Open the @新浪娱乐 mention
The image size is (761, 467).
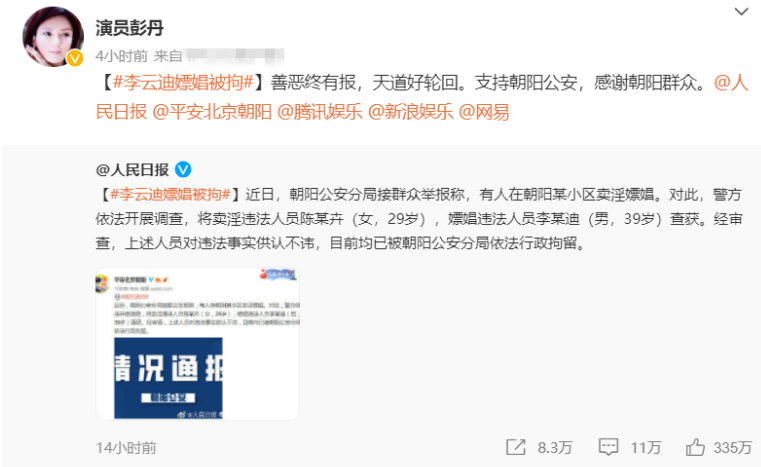pyautogui.click(x=411, y=112)
